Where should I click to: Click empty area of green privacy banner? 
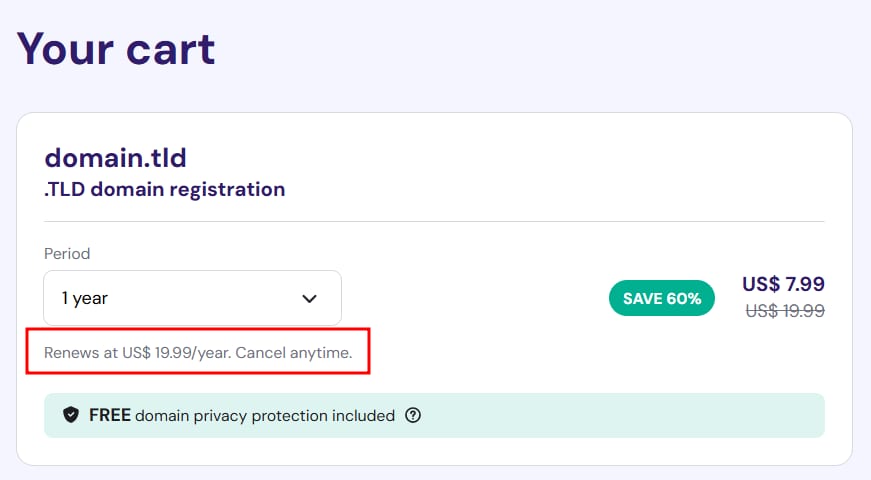pyautogui.click(x=620, y=415)
